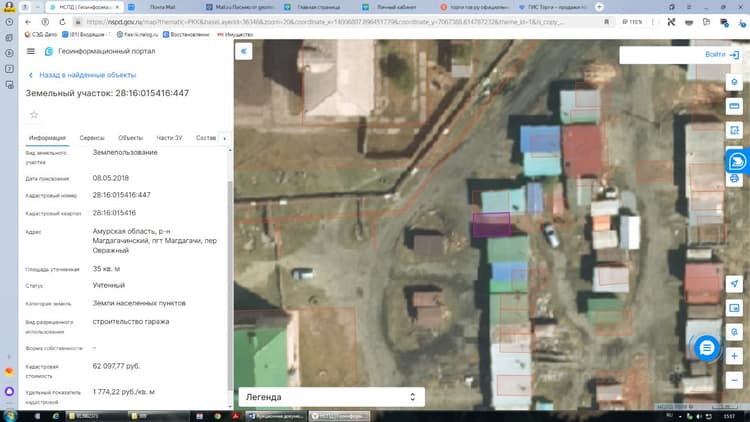This screenshot has width=750, height=422.
Task: Click the my location arrow icon
Action: 734,284
